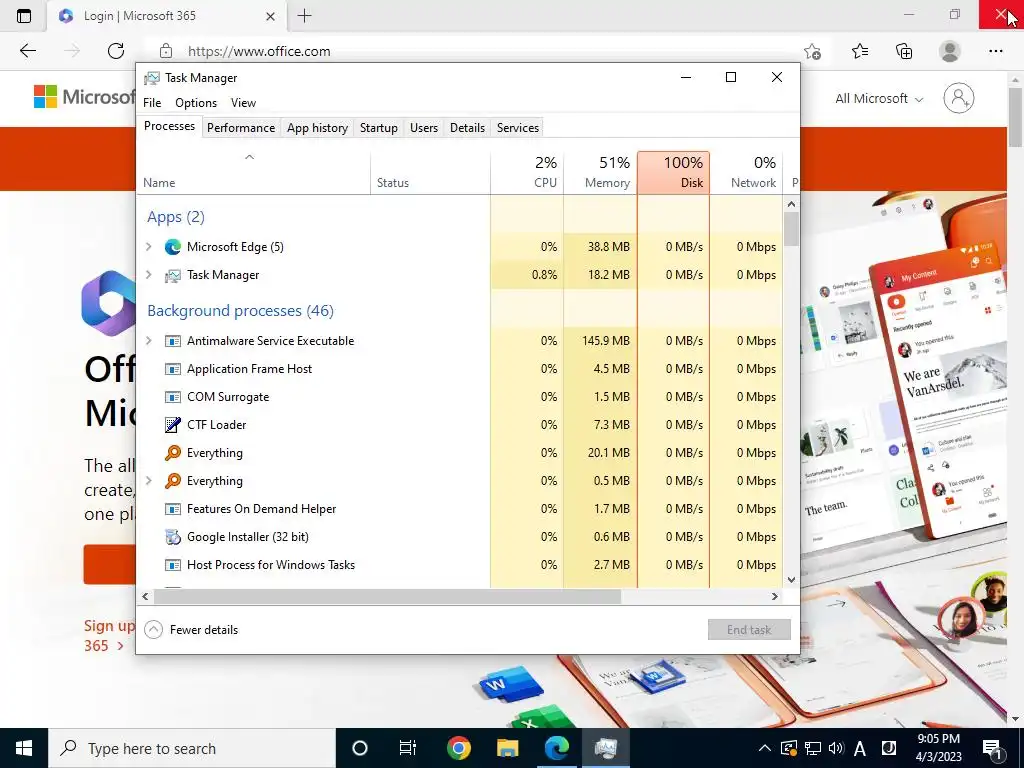This screenshot has width=1024, height=768.
Task: Open the Edge tab actions menu icon
Action: [24, 16]
